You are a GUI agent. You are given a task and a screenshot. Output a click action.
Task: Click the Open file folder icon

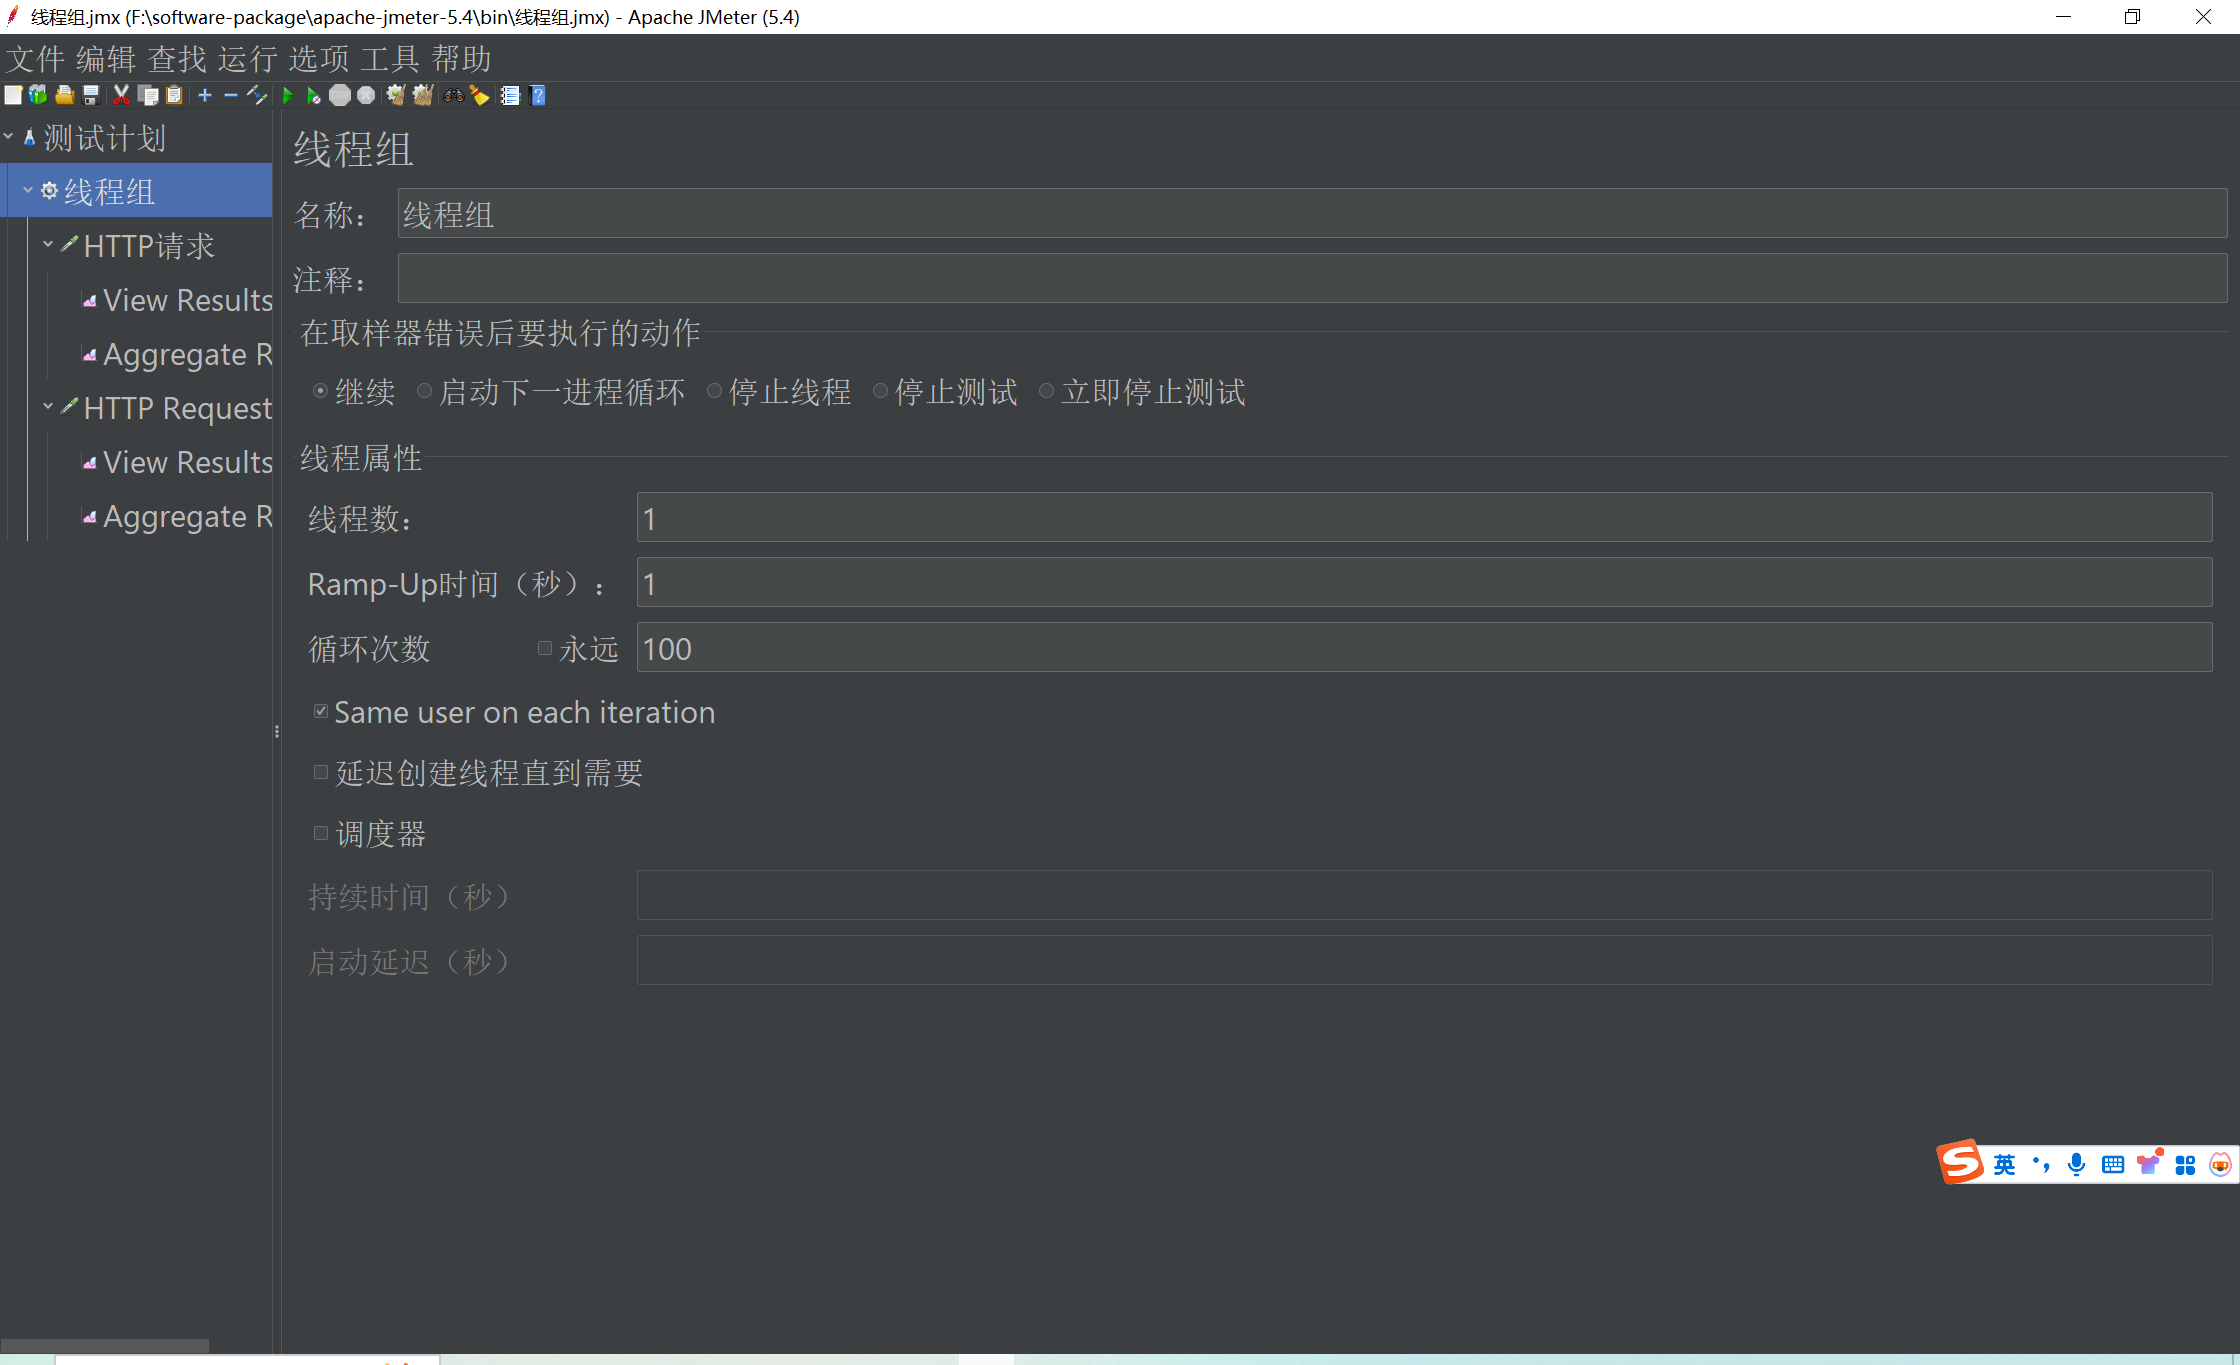(64, 95)
